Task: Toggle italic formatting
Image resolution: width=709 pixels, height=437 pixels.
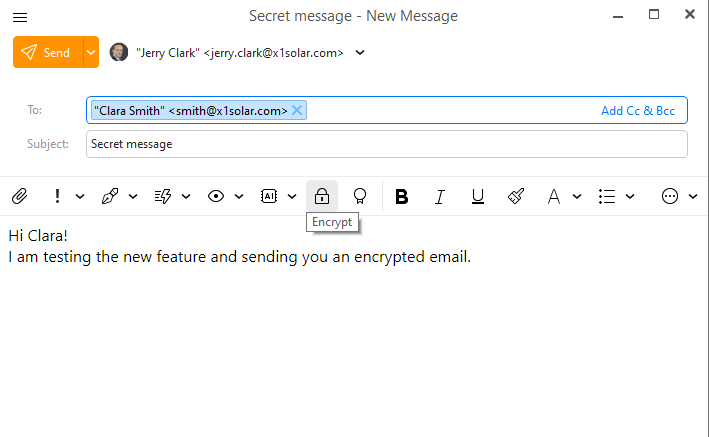Action: click(x=439, y=197)
